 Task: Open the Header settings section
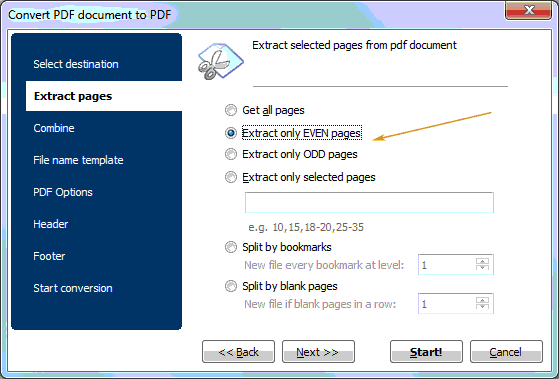(x=51, y=224)
